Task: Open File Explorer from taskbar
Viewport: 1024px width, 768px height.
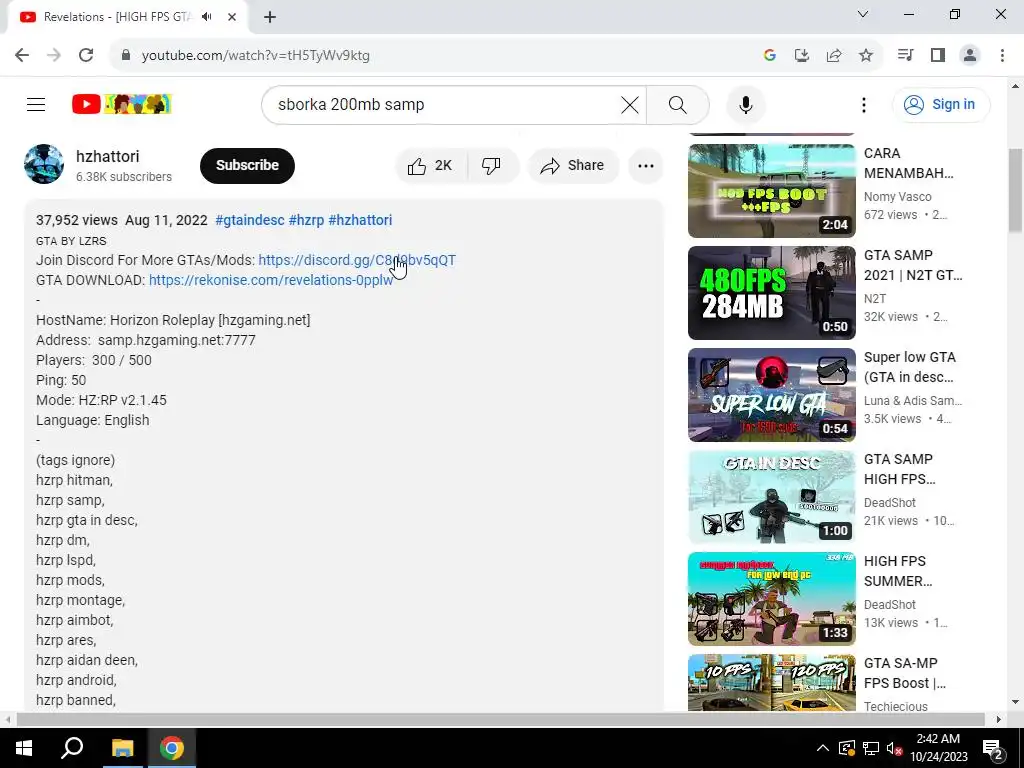Action: click(122, 748)
